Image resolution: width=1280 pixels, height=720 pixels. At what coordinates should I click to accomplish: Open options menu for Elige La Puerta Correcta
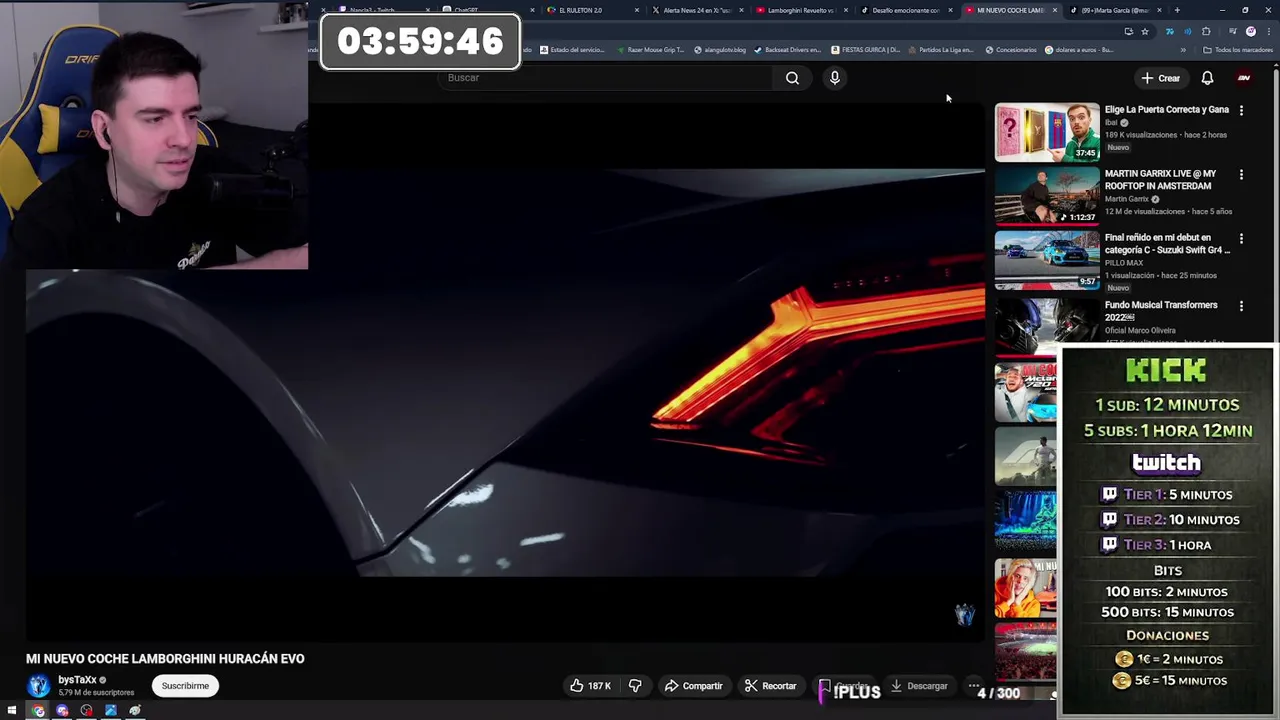tap(1241, 110)
